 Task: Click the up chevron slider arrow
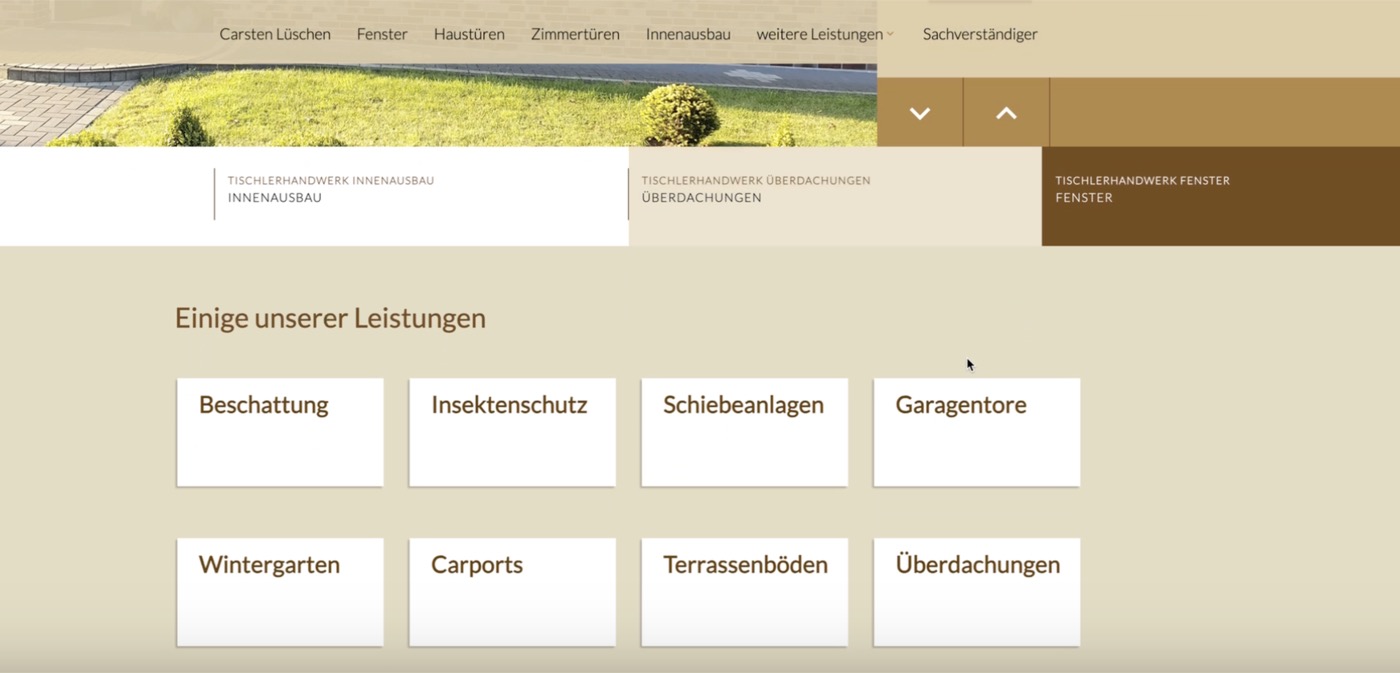tap(1007, 113)
